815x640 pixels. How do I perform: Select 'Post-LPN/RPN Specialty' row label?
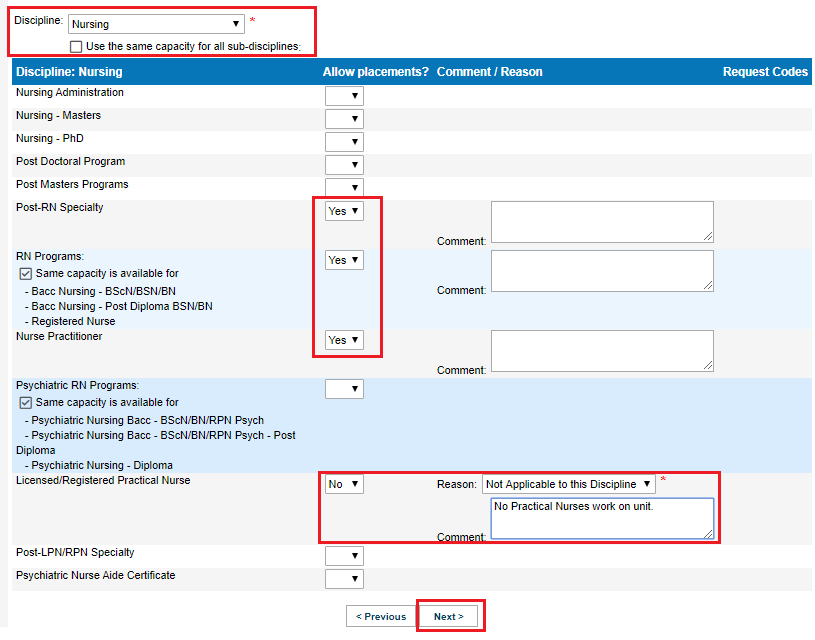coord(75,553)
